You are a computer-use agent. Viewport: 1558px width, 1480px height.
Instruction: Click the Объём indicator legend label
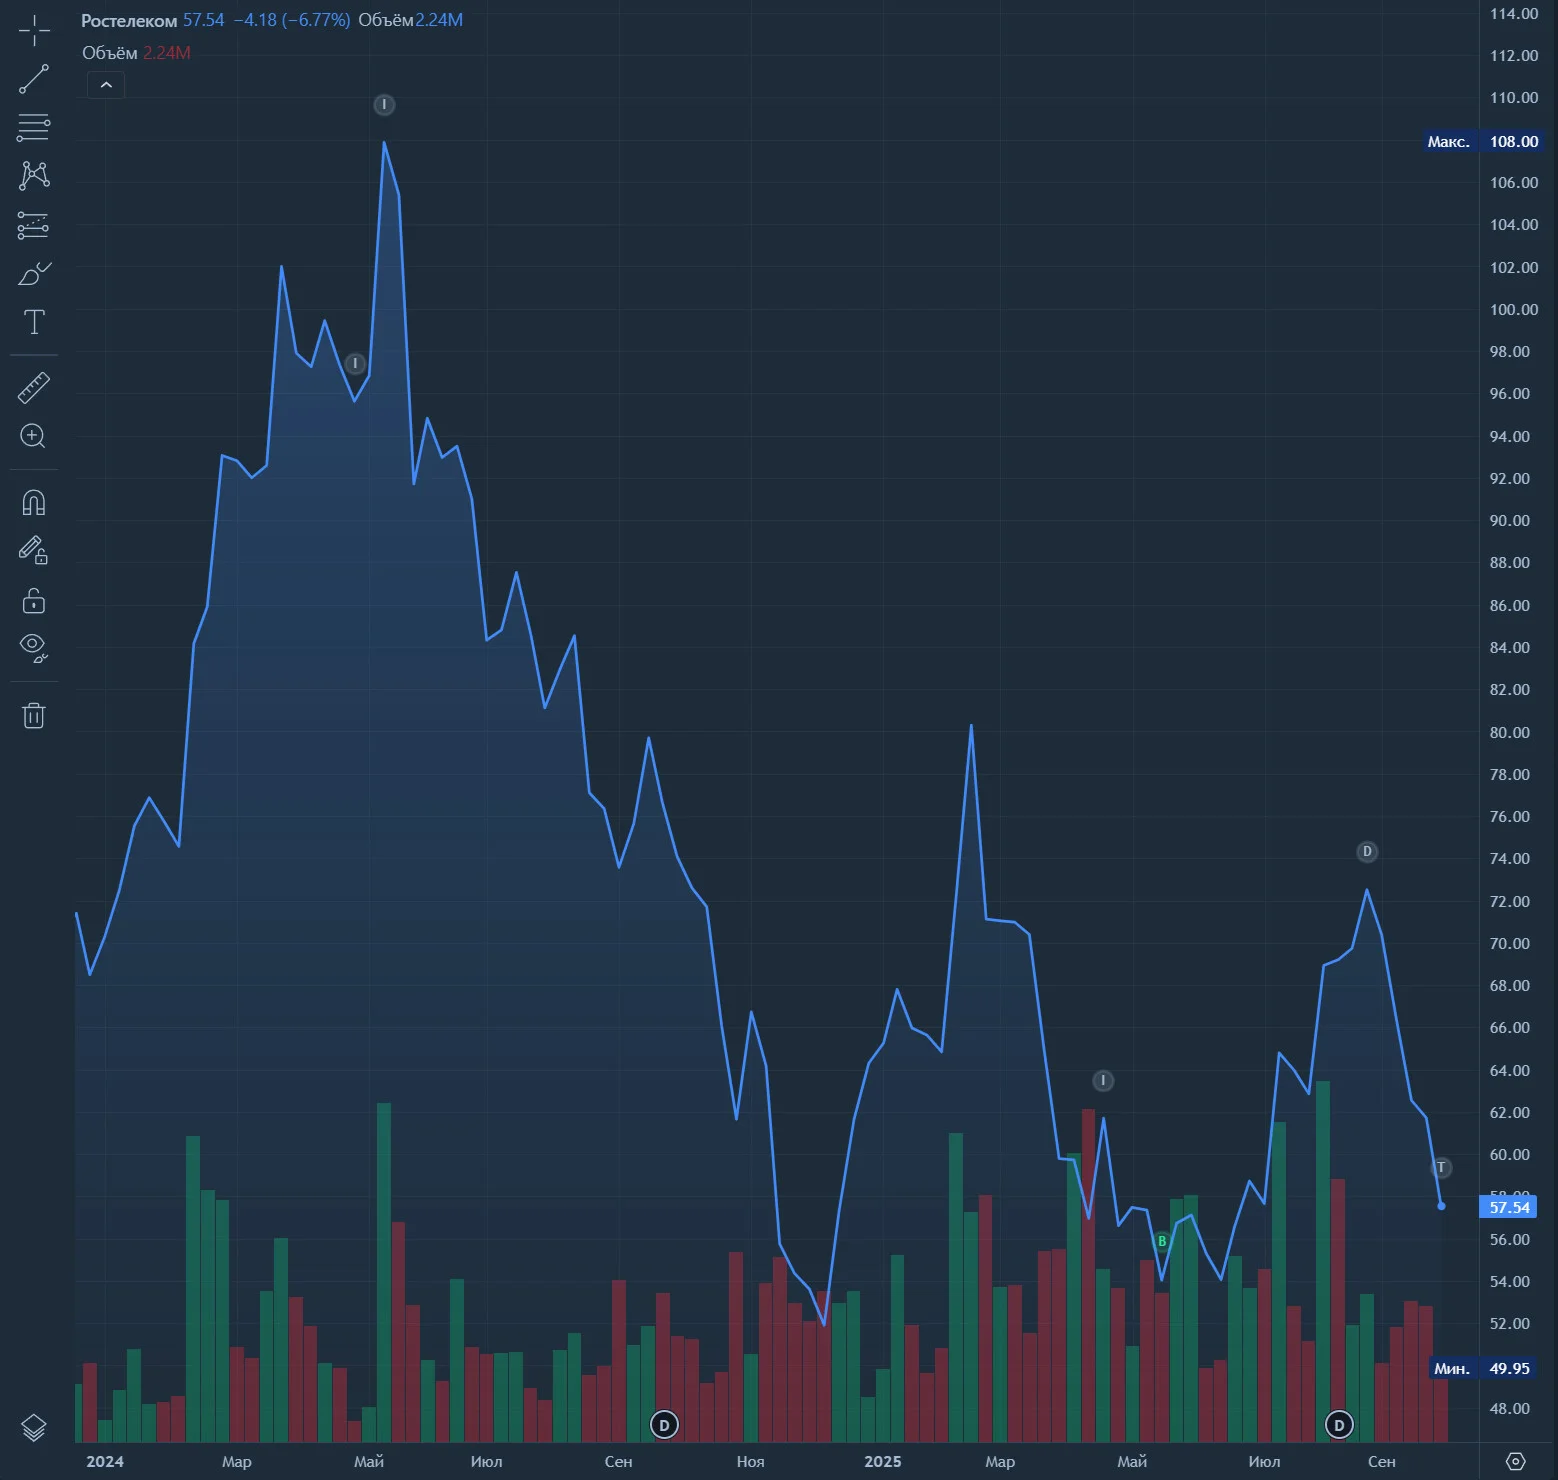coord(109,53)
